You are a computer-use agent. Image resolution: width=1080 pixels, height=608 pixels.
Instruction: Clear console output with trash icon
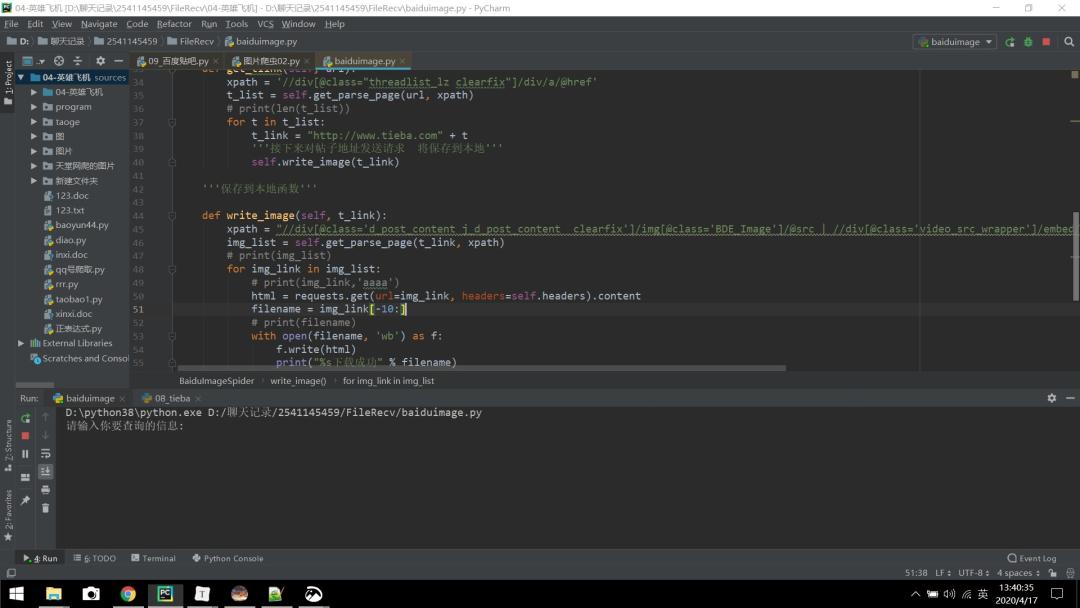coord(45,508)
